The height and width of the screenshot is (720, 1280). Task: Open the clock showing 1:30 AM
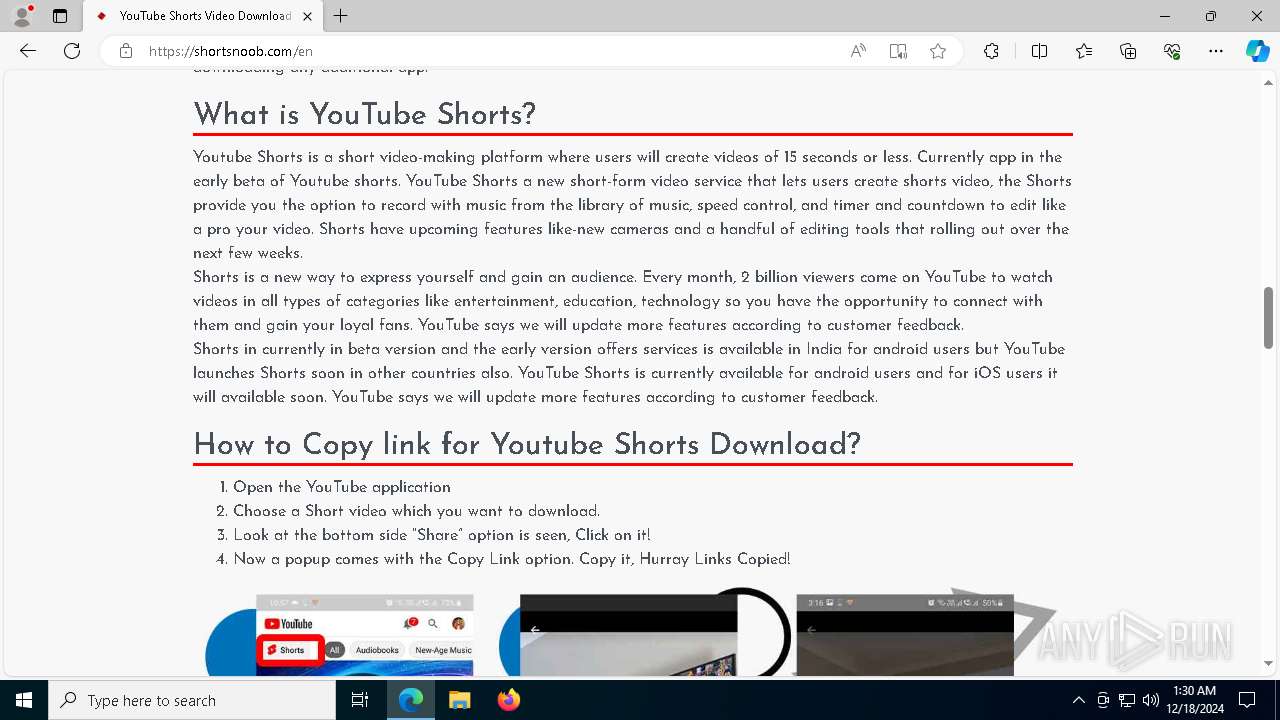click(x=1194, y=700)
